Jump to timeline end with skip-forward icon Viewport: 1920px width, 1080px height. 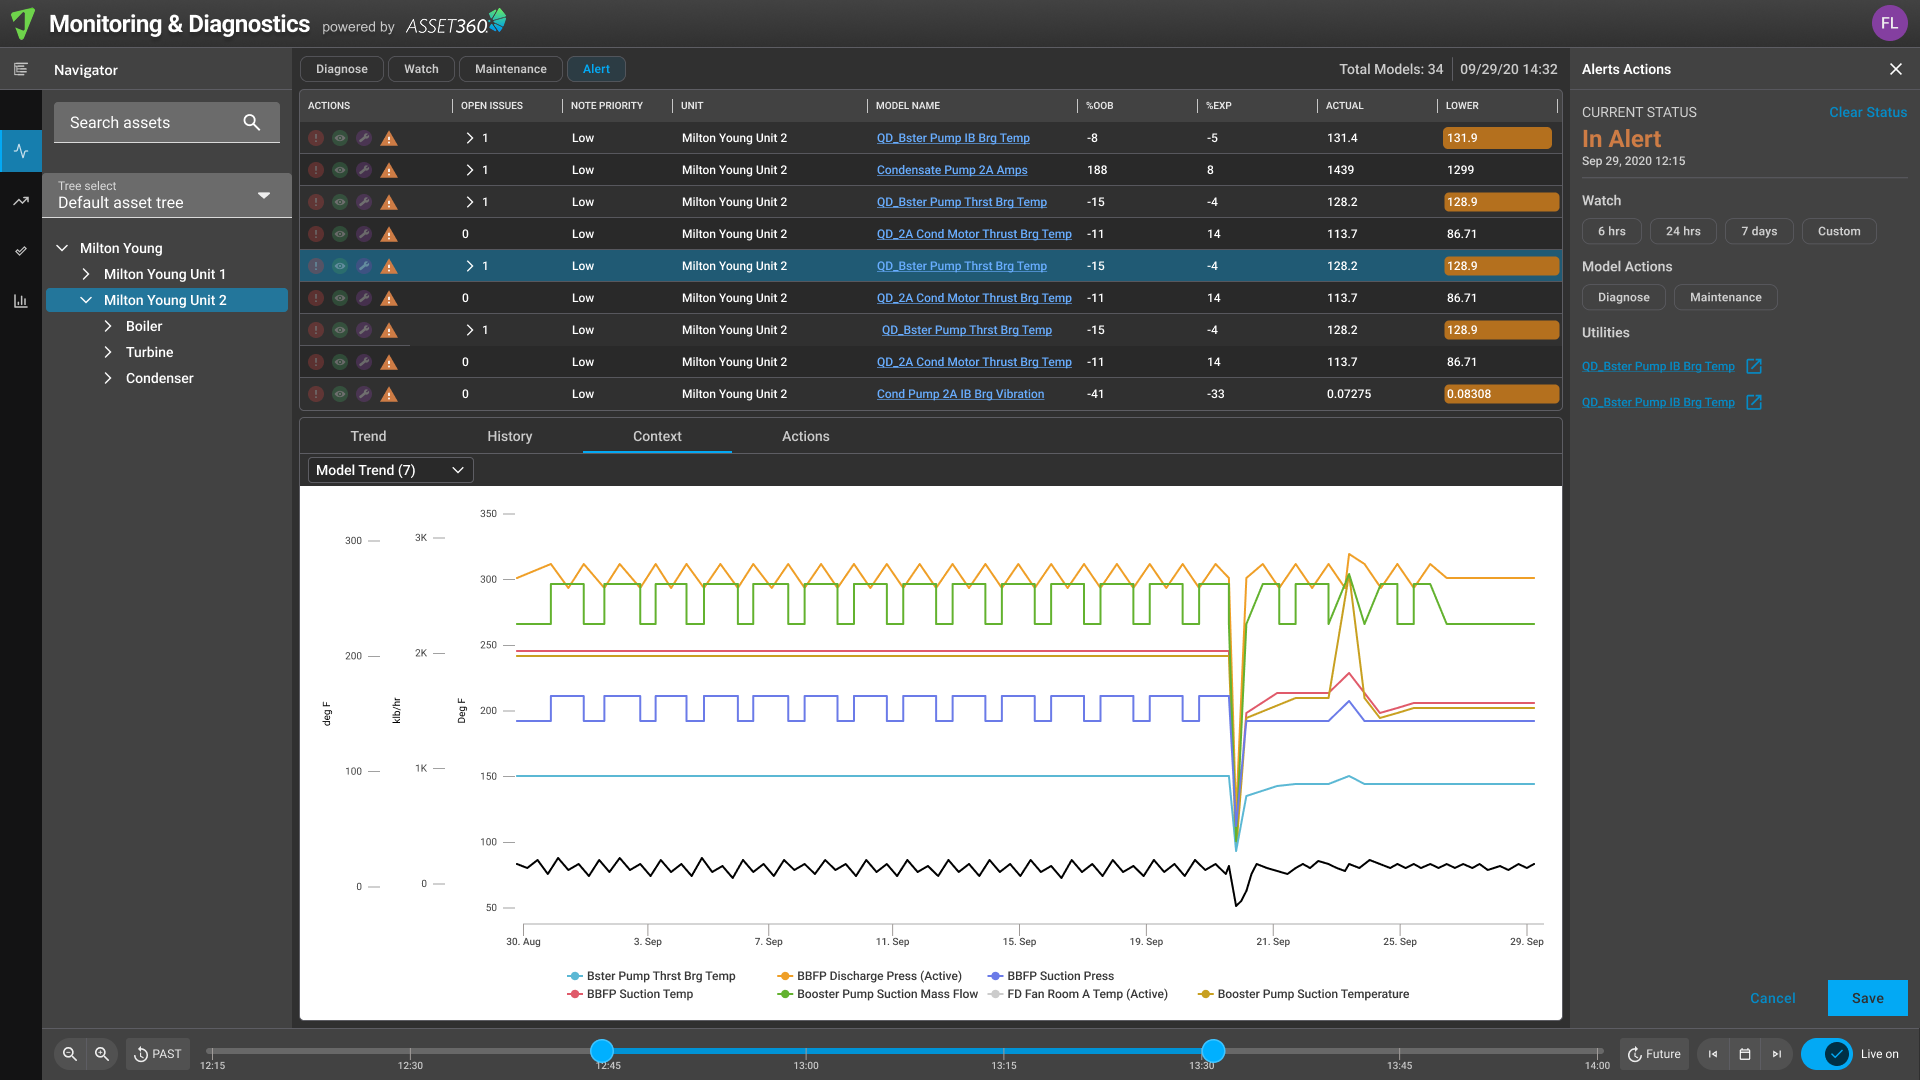tap(1777, 1054)
